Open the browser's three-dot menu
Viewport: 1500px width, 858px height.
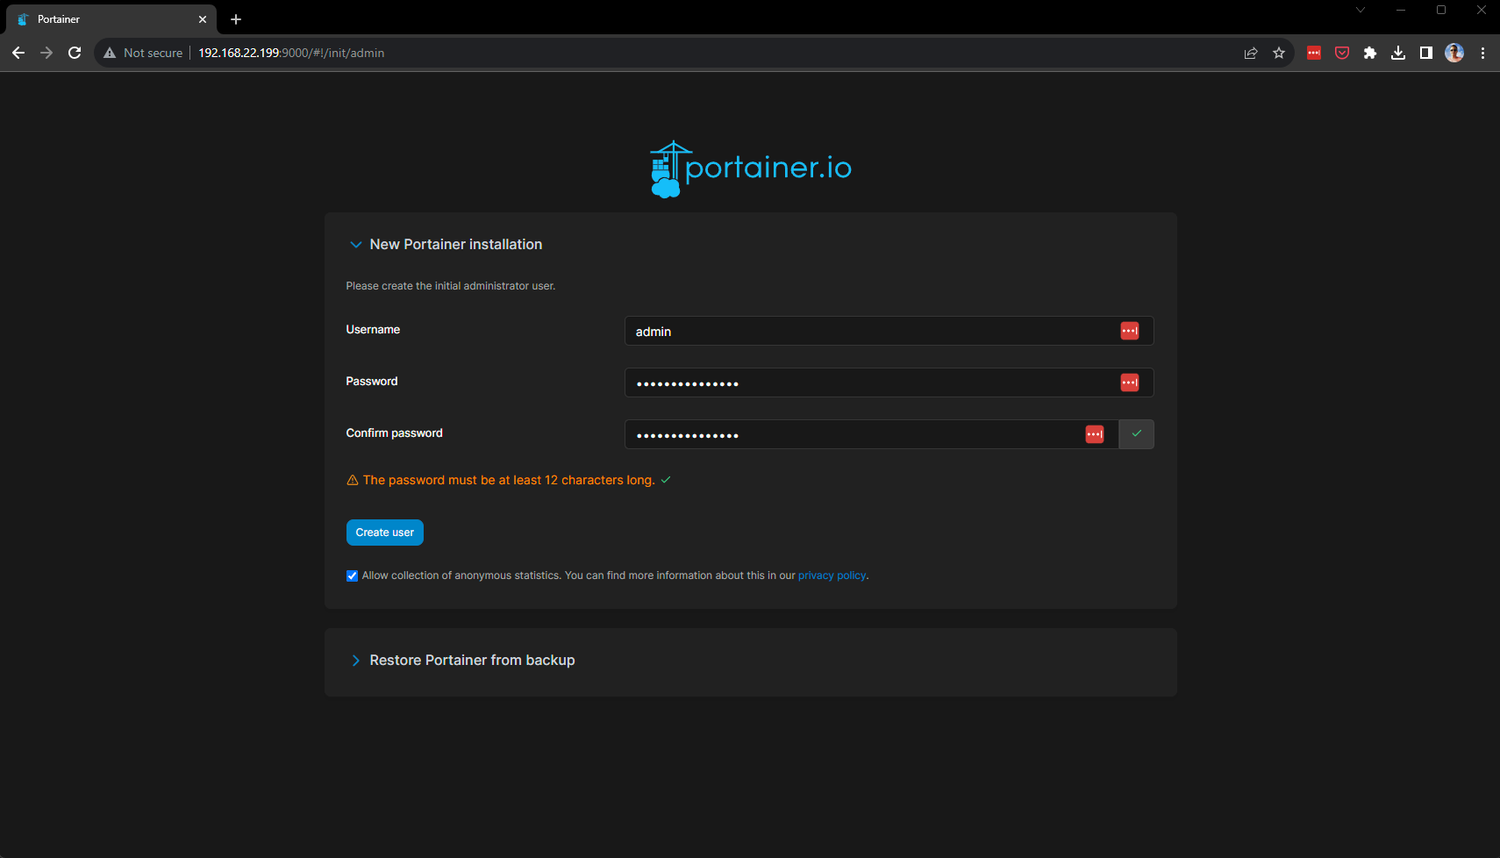(x=1483, y=52)
